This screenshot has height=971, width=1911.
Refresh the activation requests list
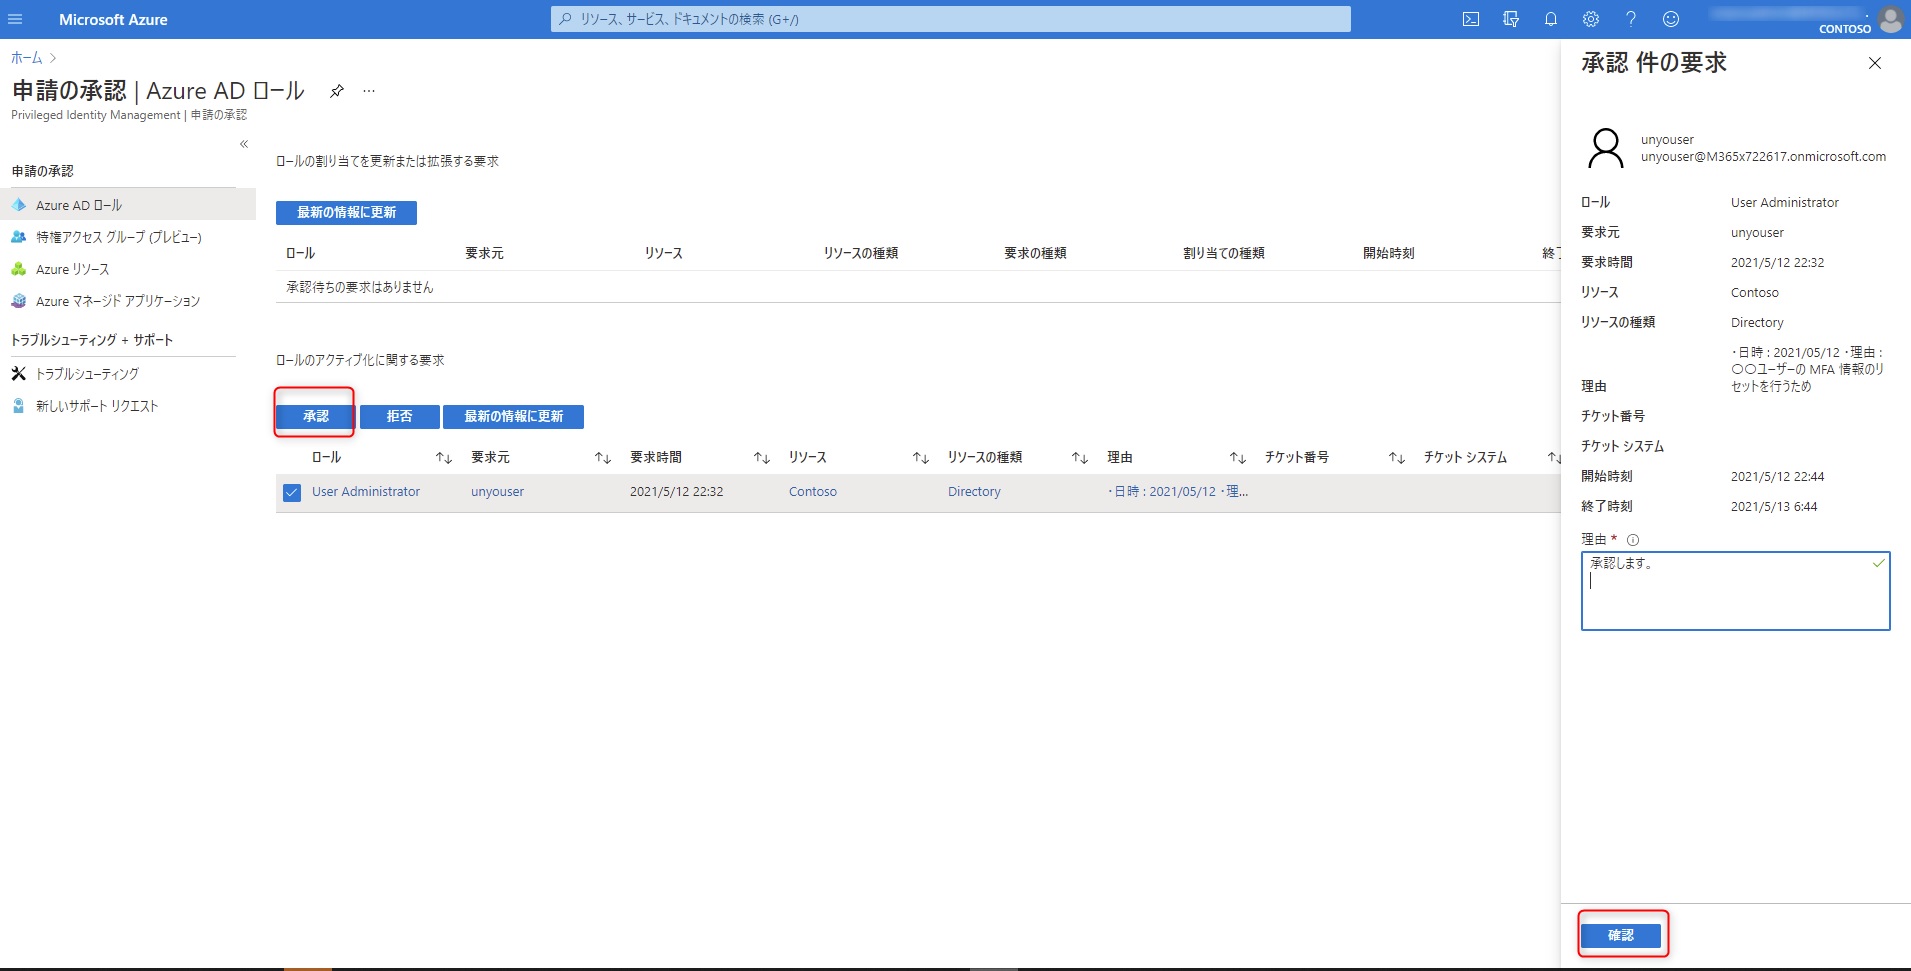point(513,416)
